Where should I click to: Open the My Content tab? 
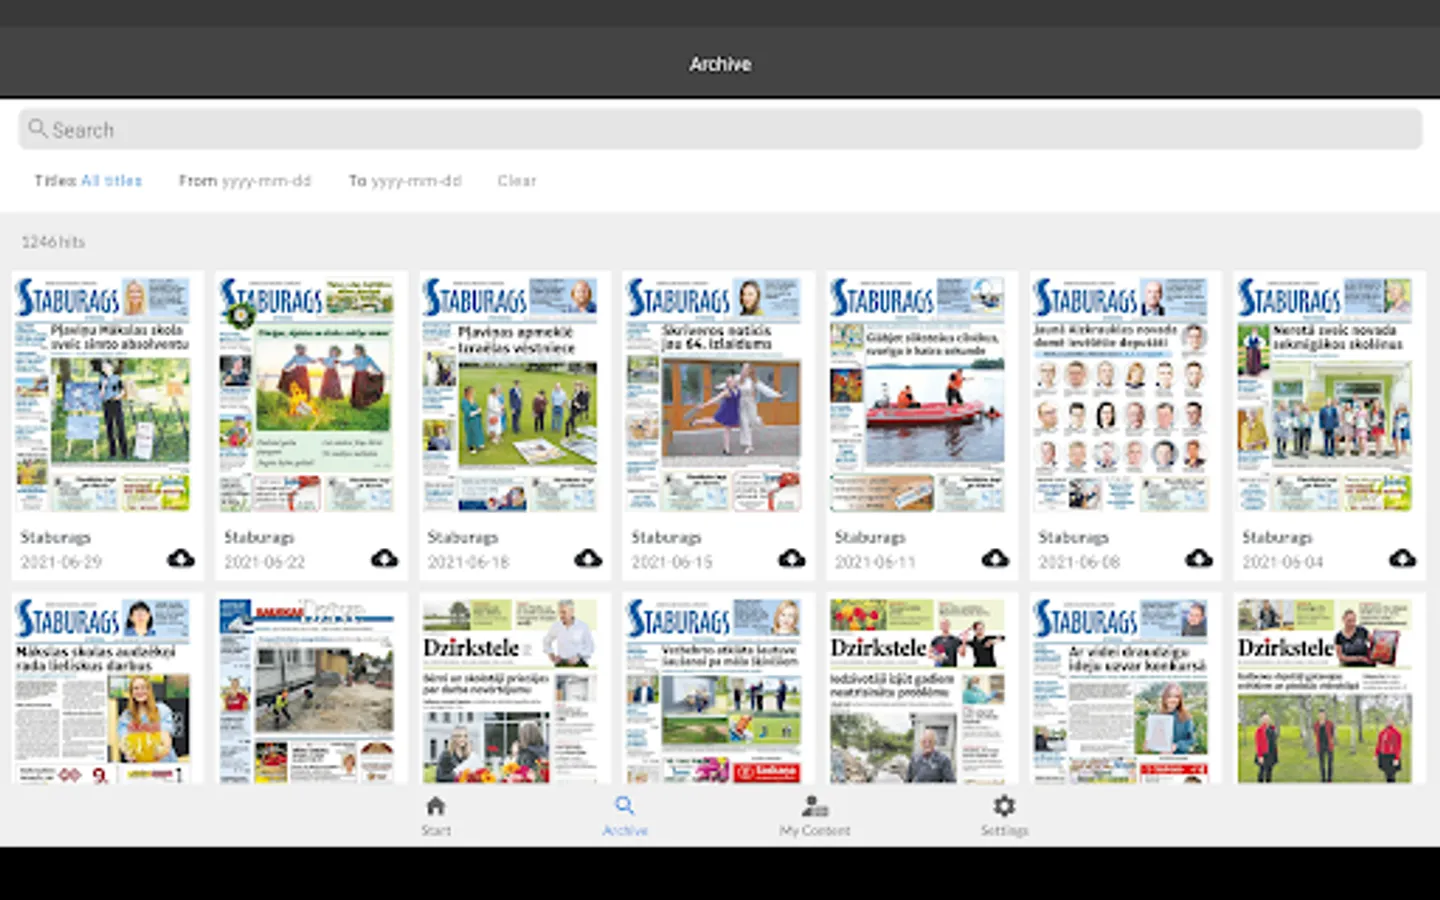click(x=815, y=816)
